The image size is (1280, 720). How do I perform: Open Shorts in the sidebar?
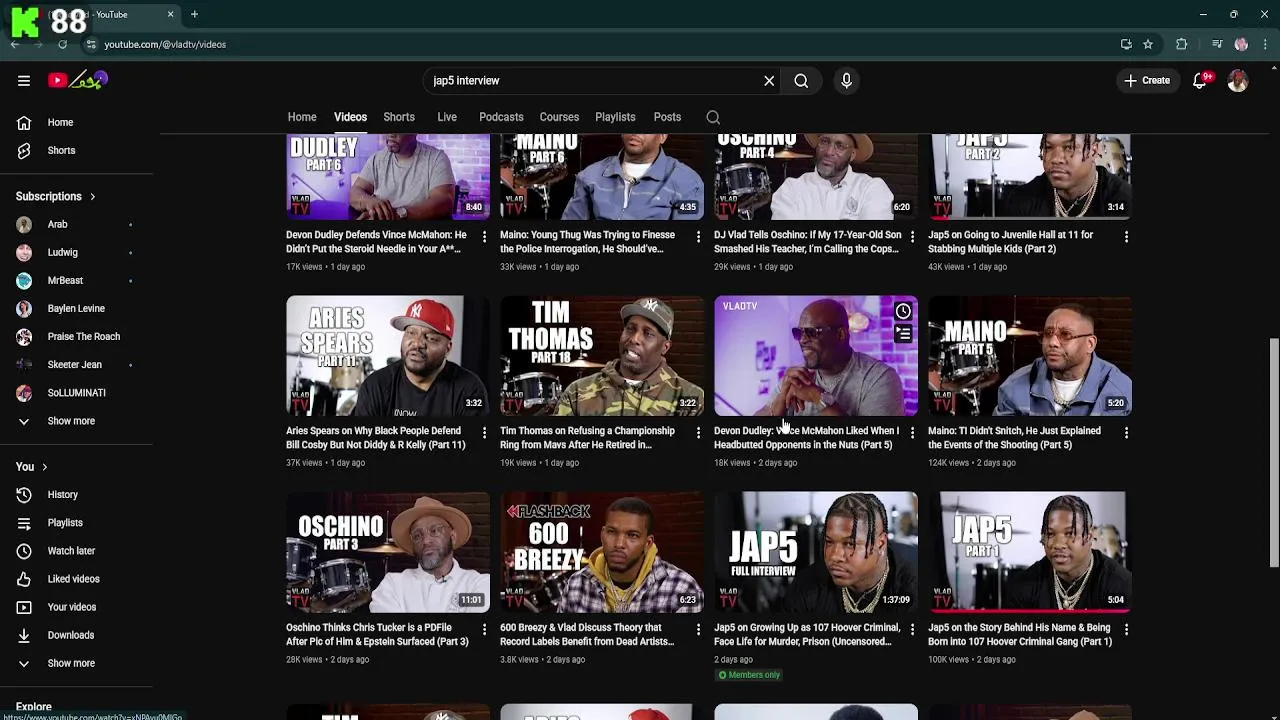click(x=76, y=150)
